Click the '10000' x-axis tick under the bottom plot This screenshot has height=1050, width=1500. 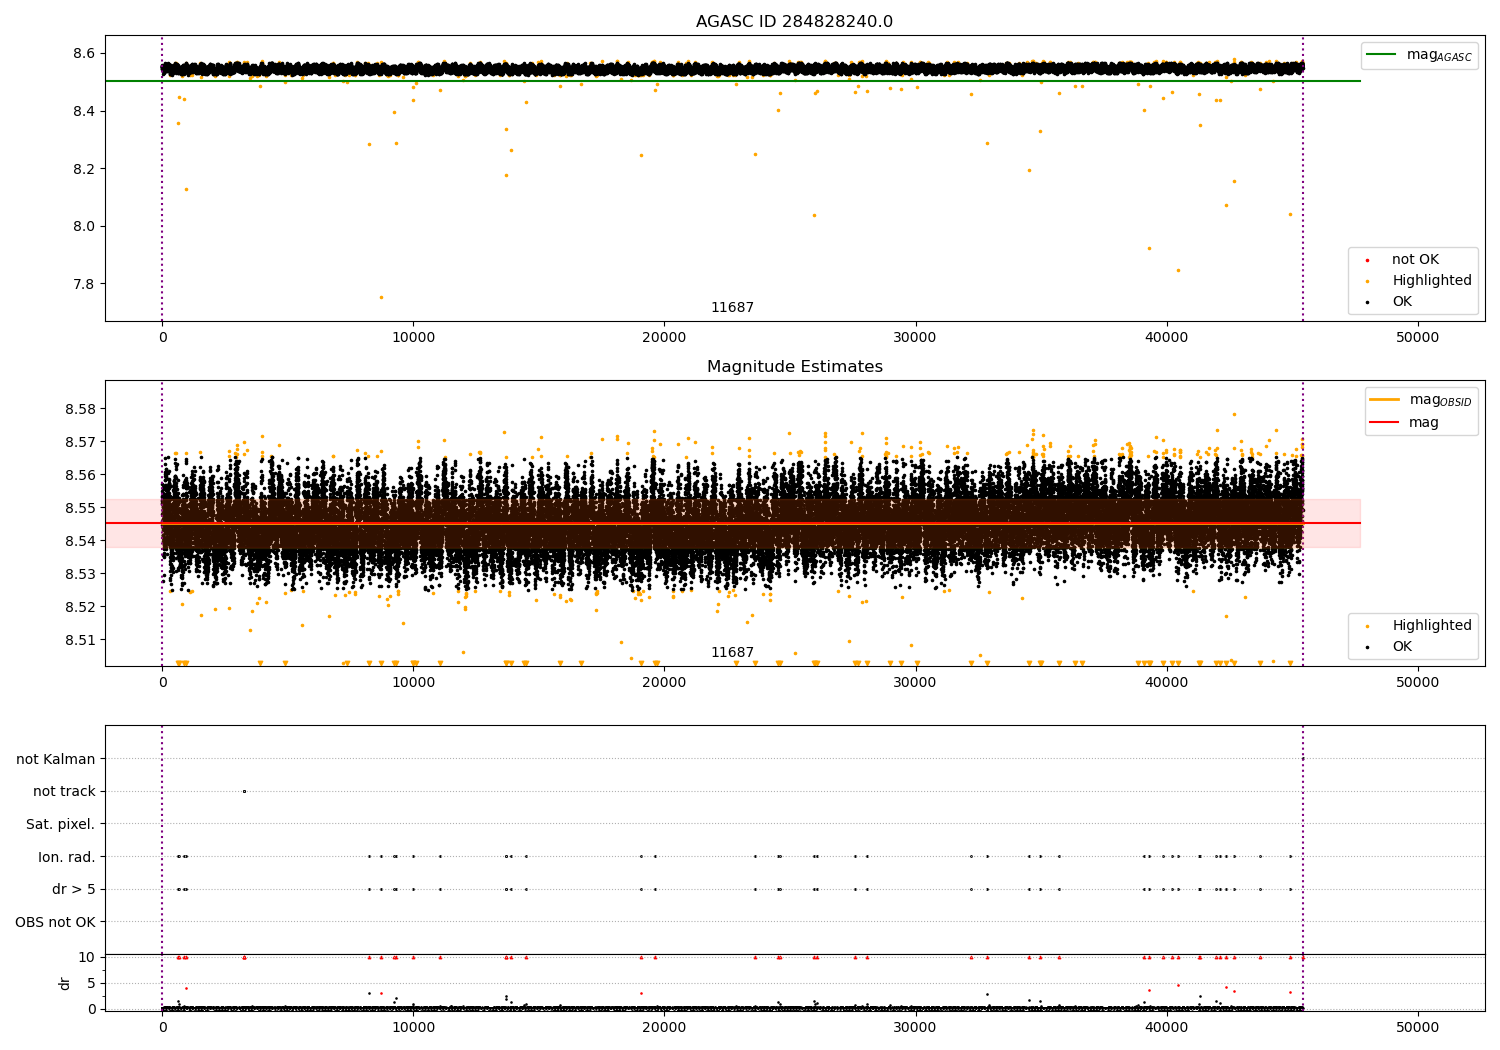pos(413,1028)
